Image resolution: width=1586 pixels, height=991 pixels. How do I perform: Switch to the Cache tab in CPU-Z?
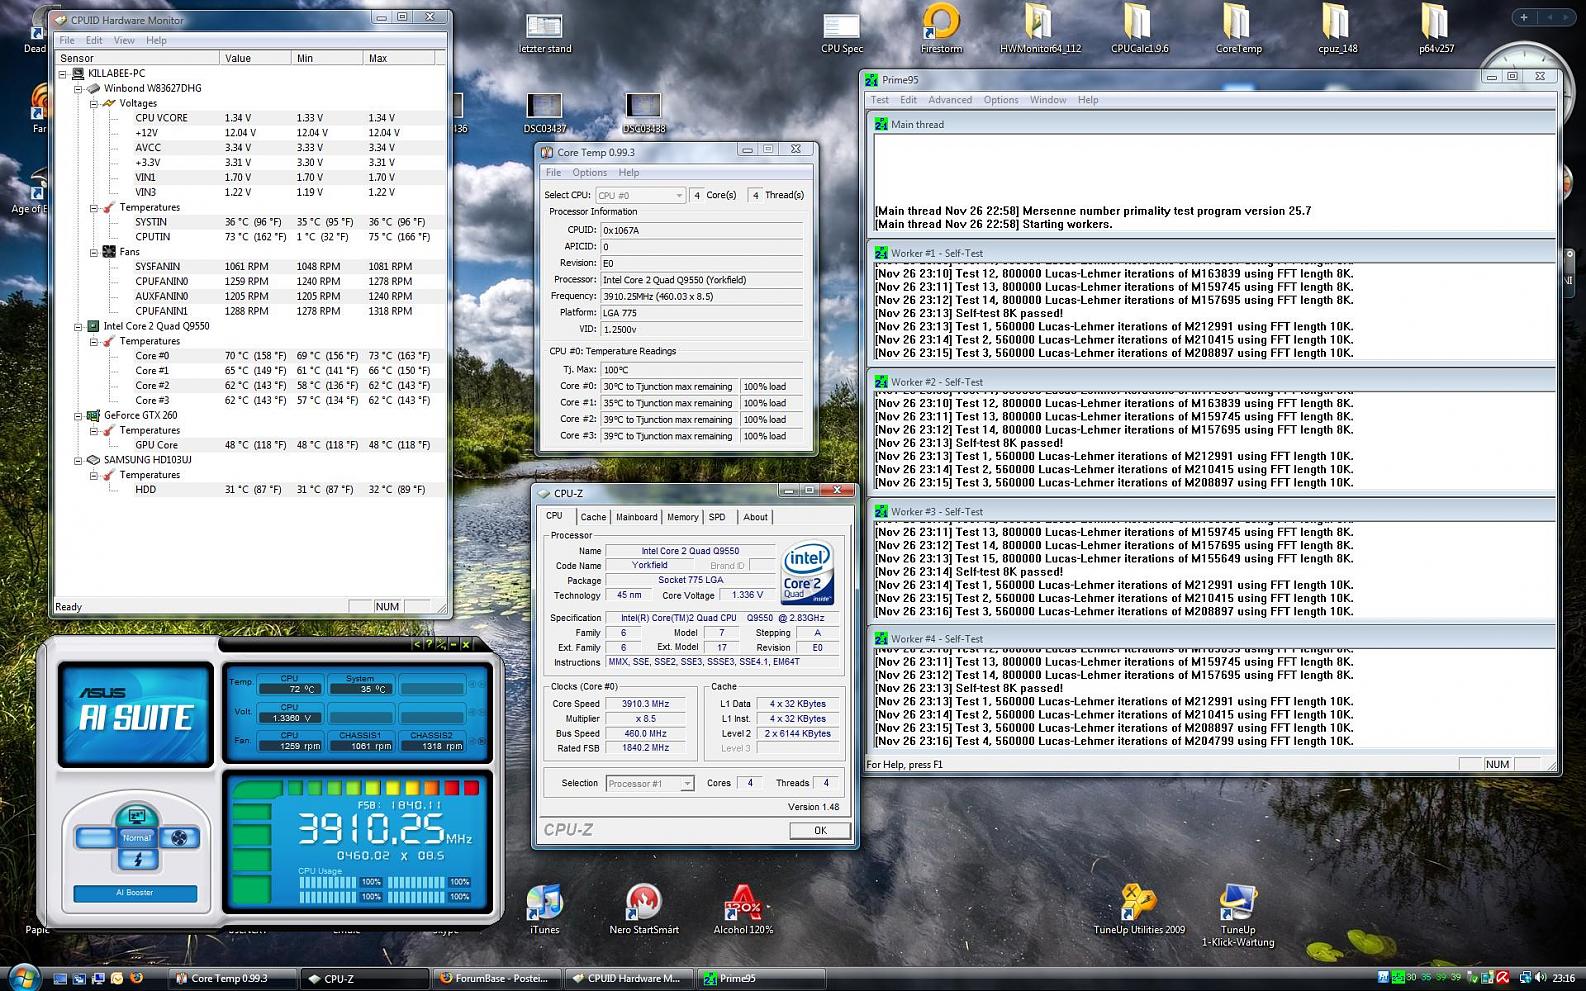click(x=593, y=517)
